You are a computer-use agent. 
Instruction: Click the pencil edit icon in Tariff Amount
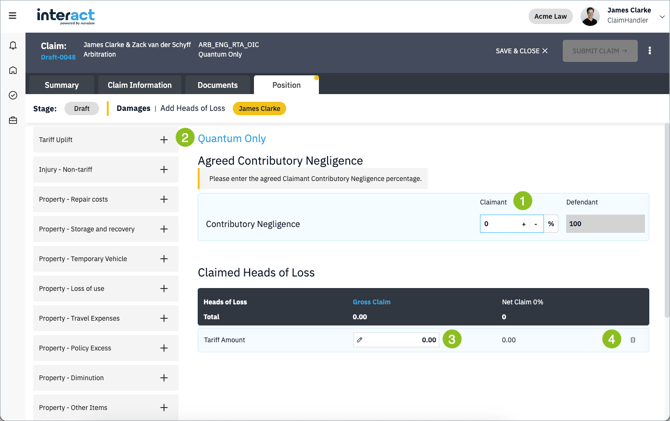point(360,340)
